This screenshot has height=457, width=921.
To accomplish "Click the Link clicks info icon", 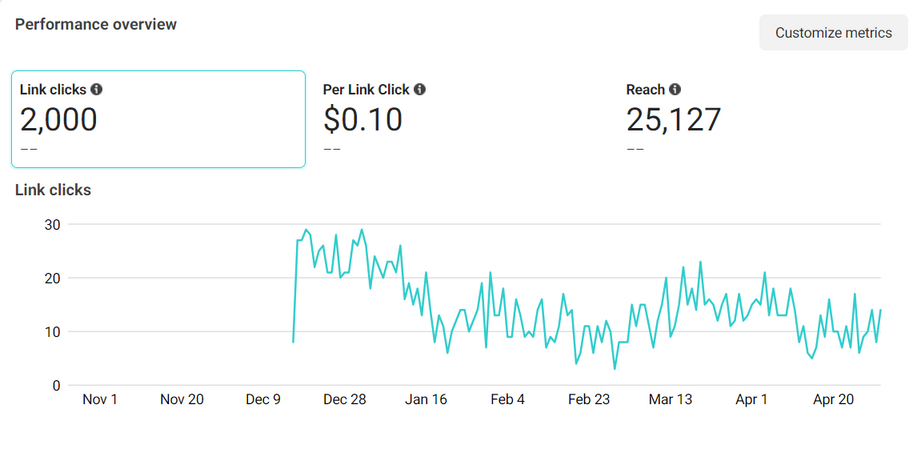I will click(x=96, y=89).
